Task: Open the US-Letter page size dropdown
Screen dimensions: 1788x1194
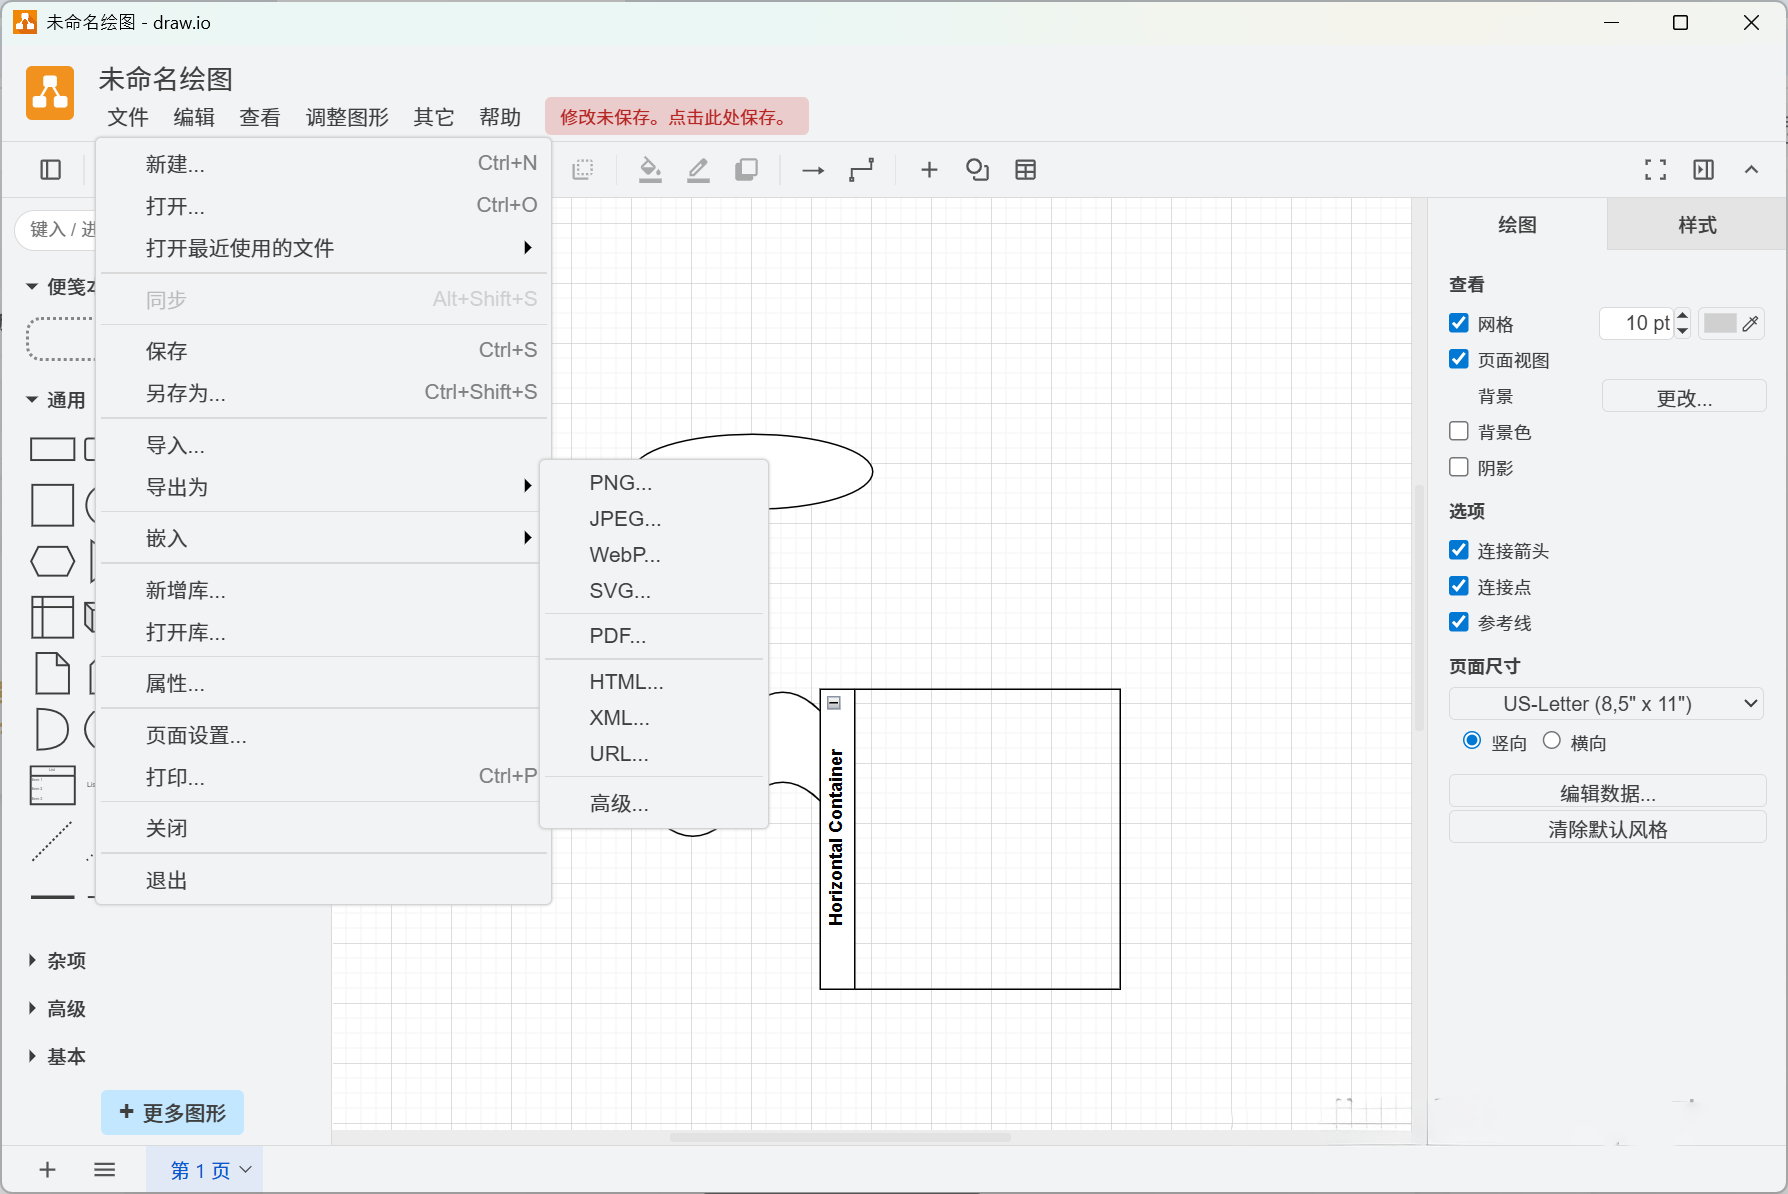Action: [1606, 704]
